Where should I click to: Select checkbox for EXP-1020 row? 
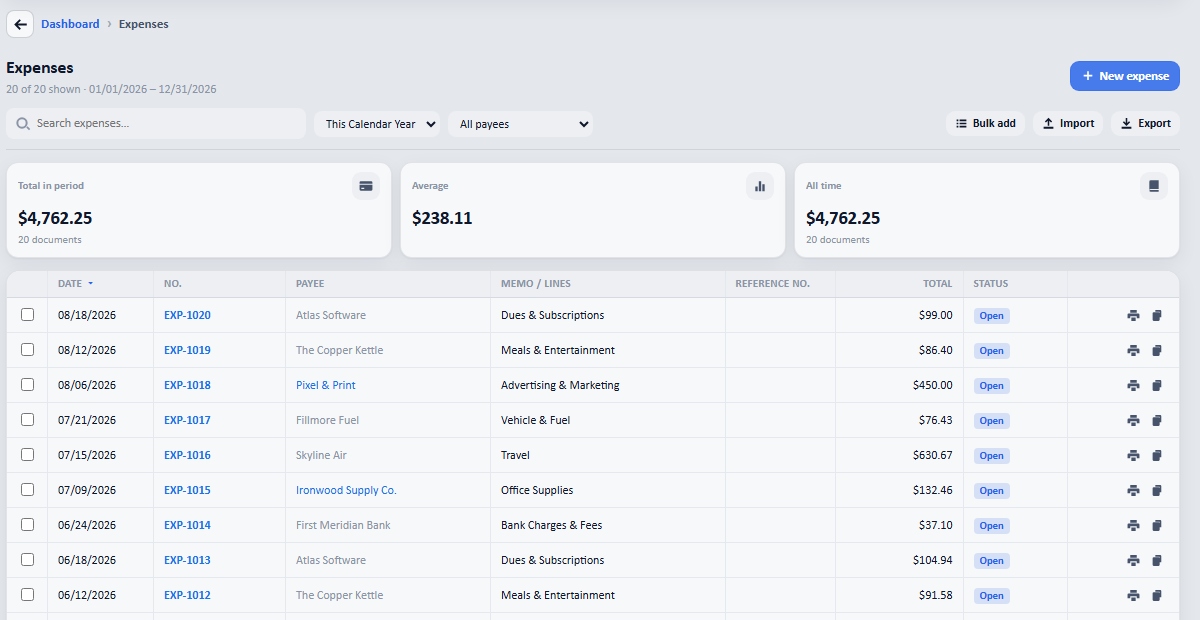[27, 314]
